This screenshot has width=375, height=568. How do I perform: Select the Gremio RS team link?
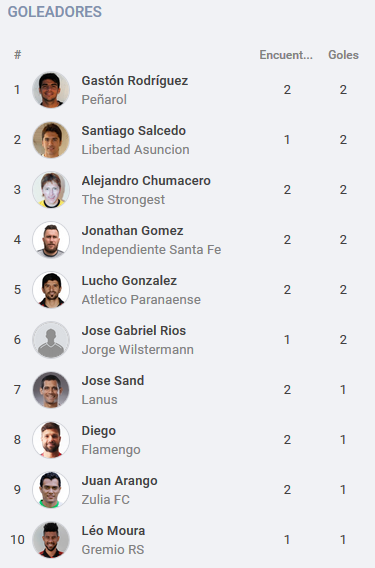click(113, 550)
